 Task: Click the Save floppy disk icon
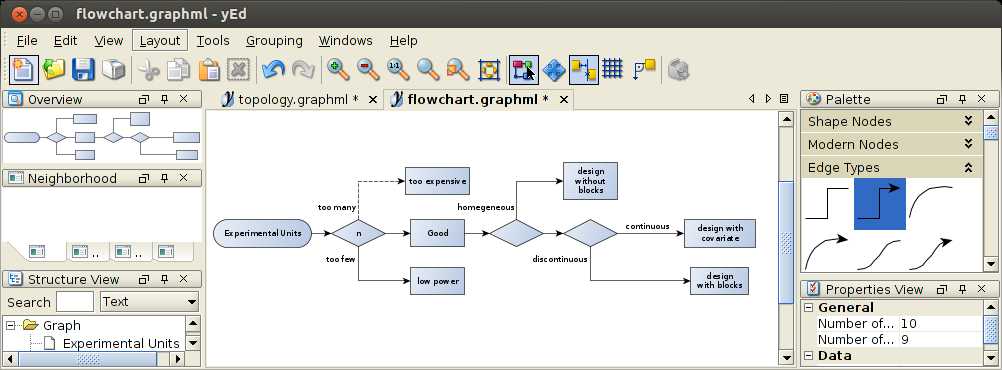click(x=84, y=69)
